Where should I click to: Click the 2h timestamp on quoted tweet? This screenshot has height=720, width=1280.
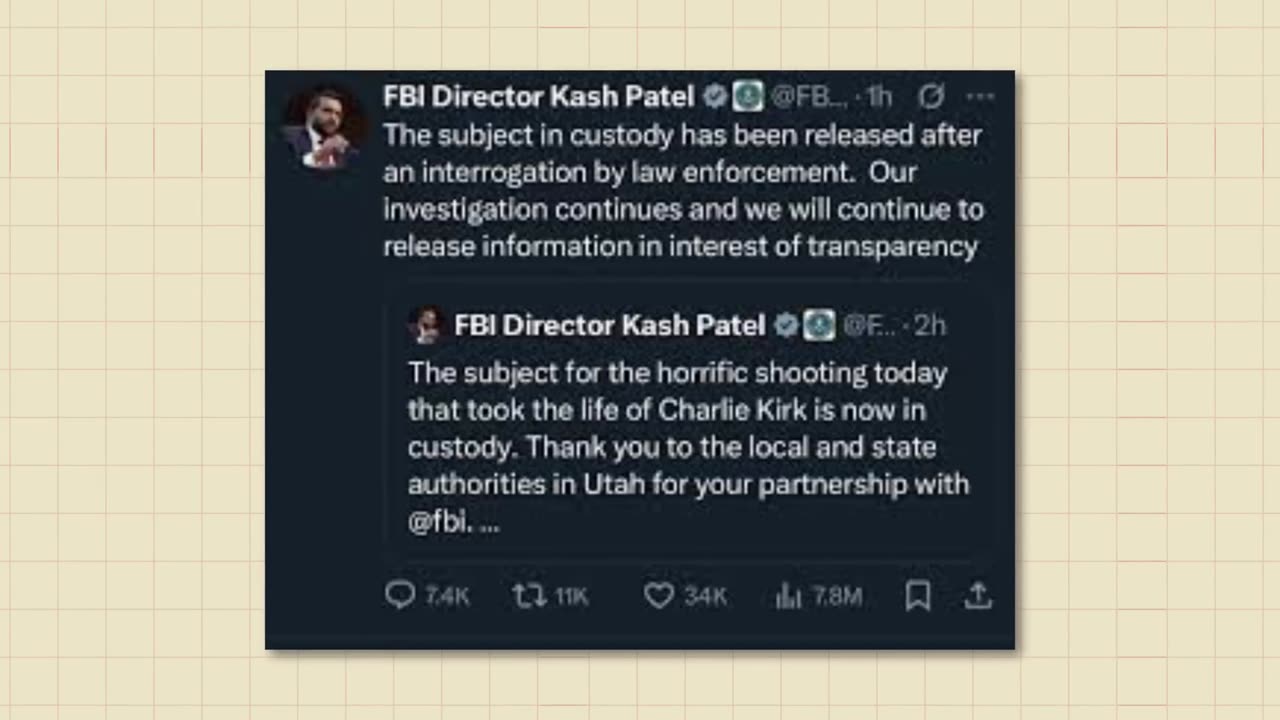coord(929,325)
